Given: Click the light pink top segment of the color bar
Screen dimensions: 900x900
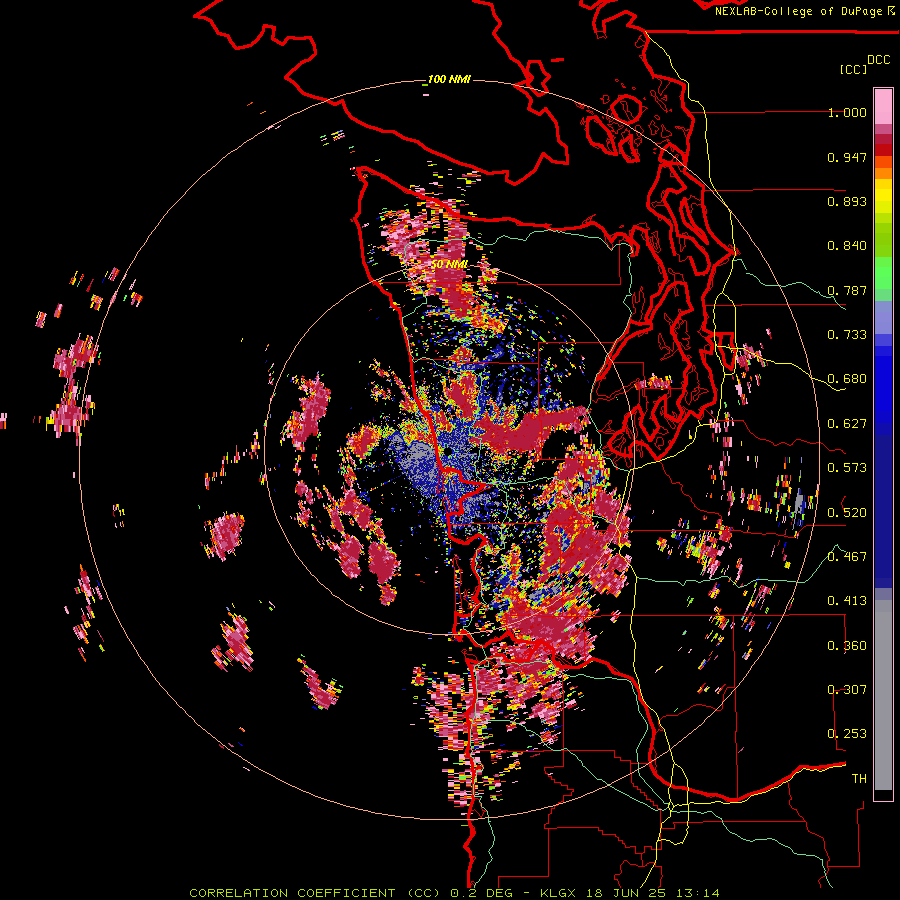Looking at the screenshot, I should 883,107.
